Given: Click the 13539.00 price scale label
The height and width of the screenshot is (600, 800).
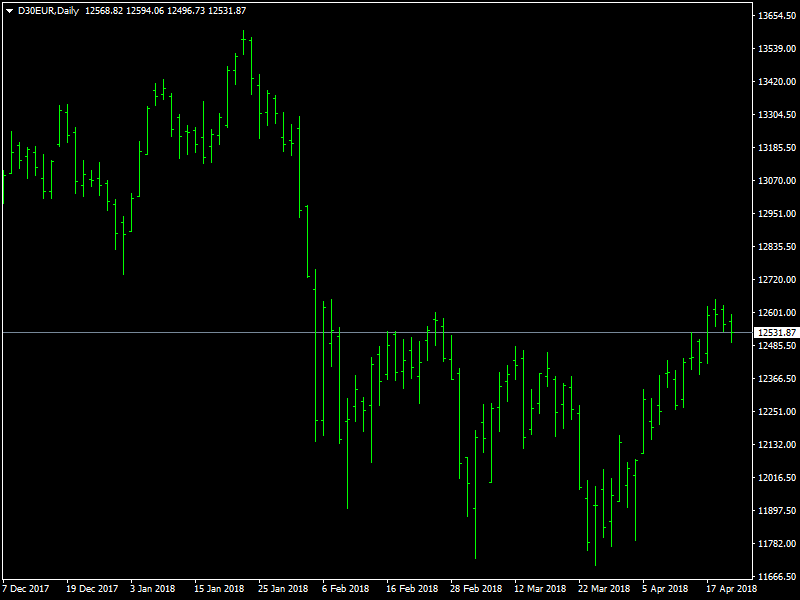Looking at the screenshot, I should [777, 48].
